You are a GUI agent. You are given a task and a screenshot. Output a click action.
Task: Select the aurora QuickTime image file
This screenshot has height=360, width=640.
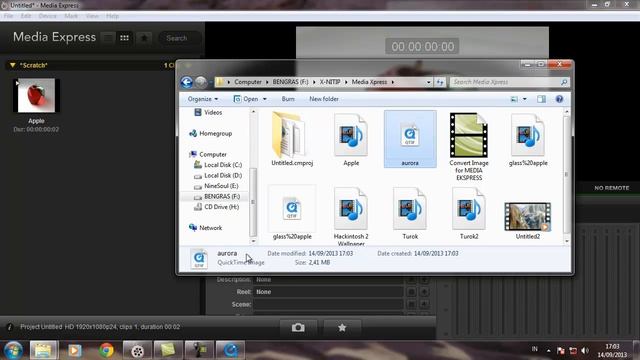click(x=410, y=139)
